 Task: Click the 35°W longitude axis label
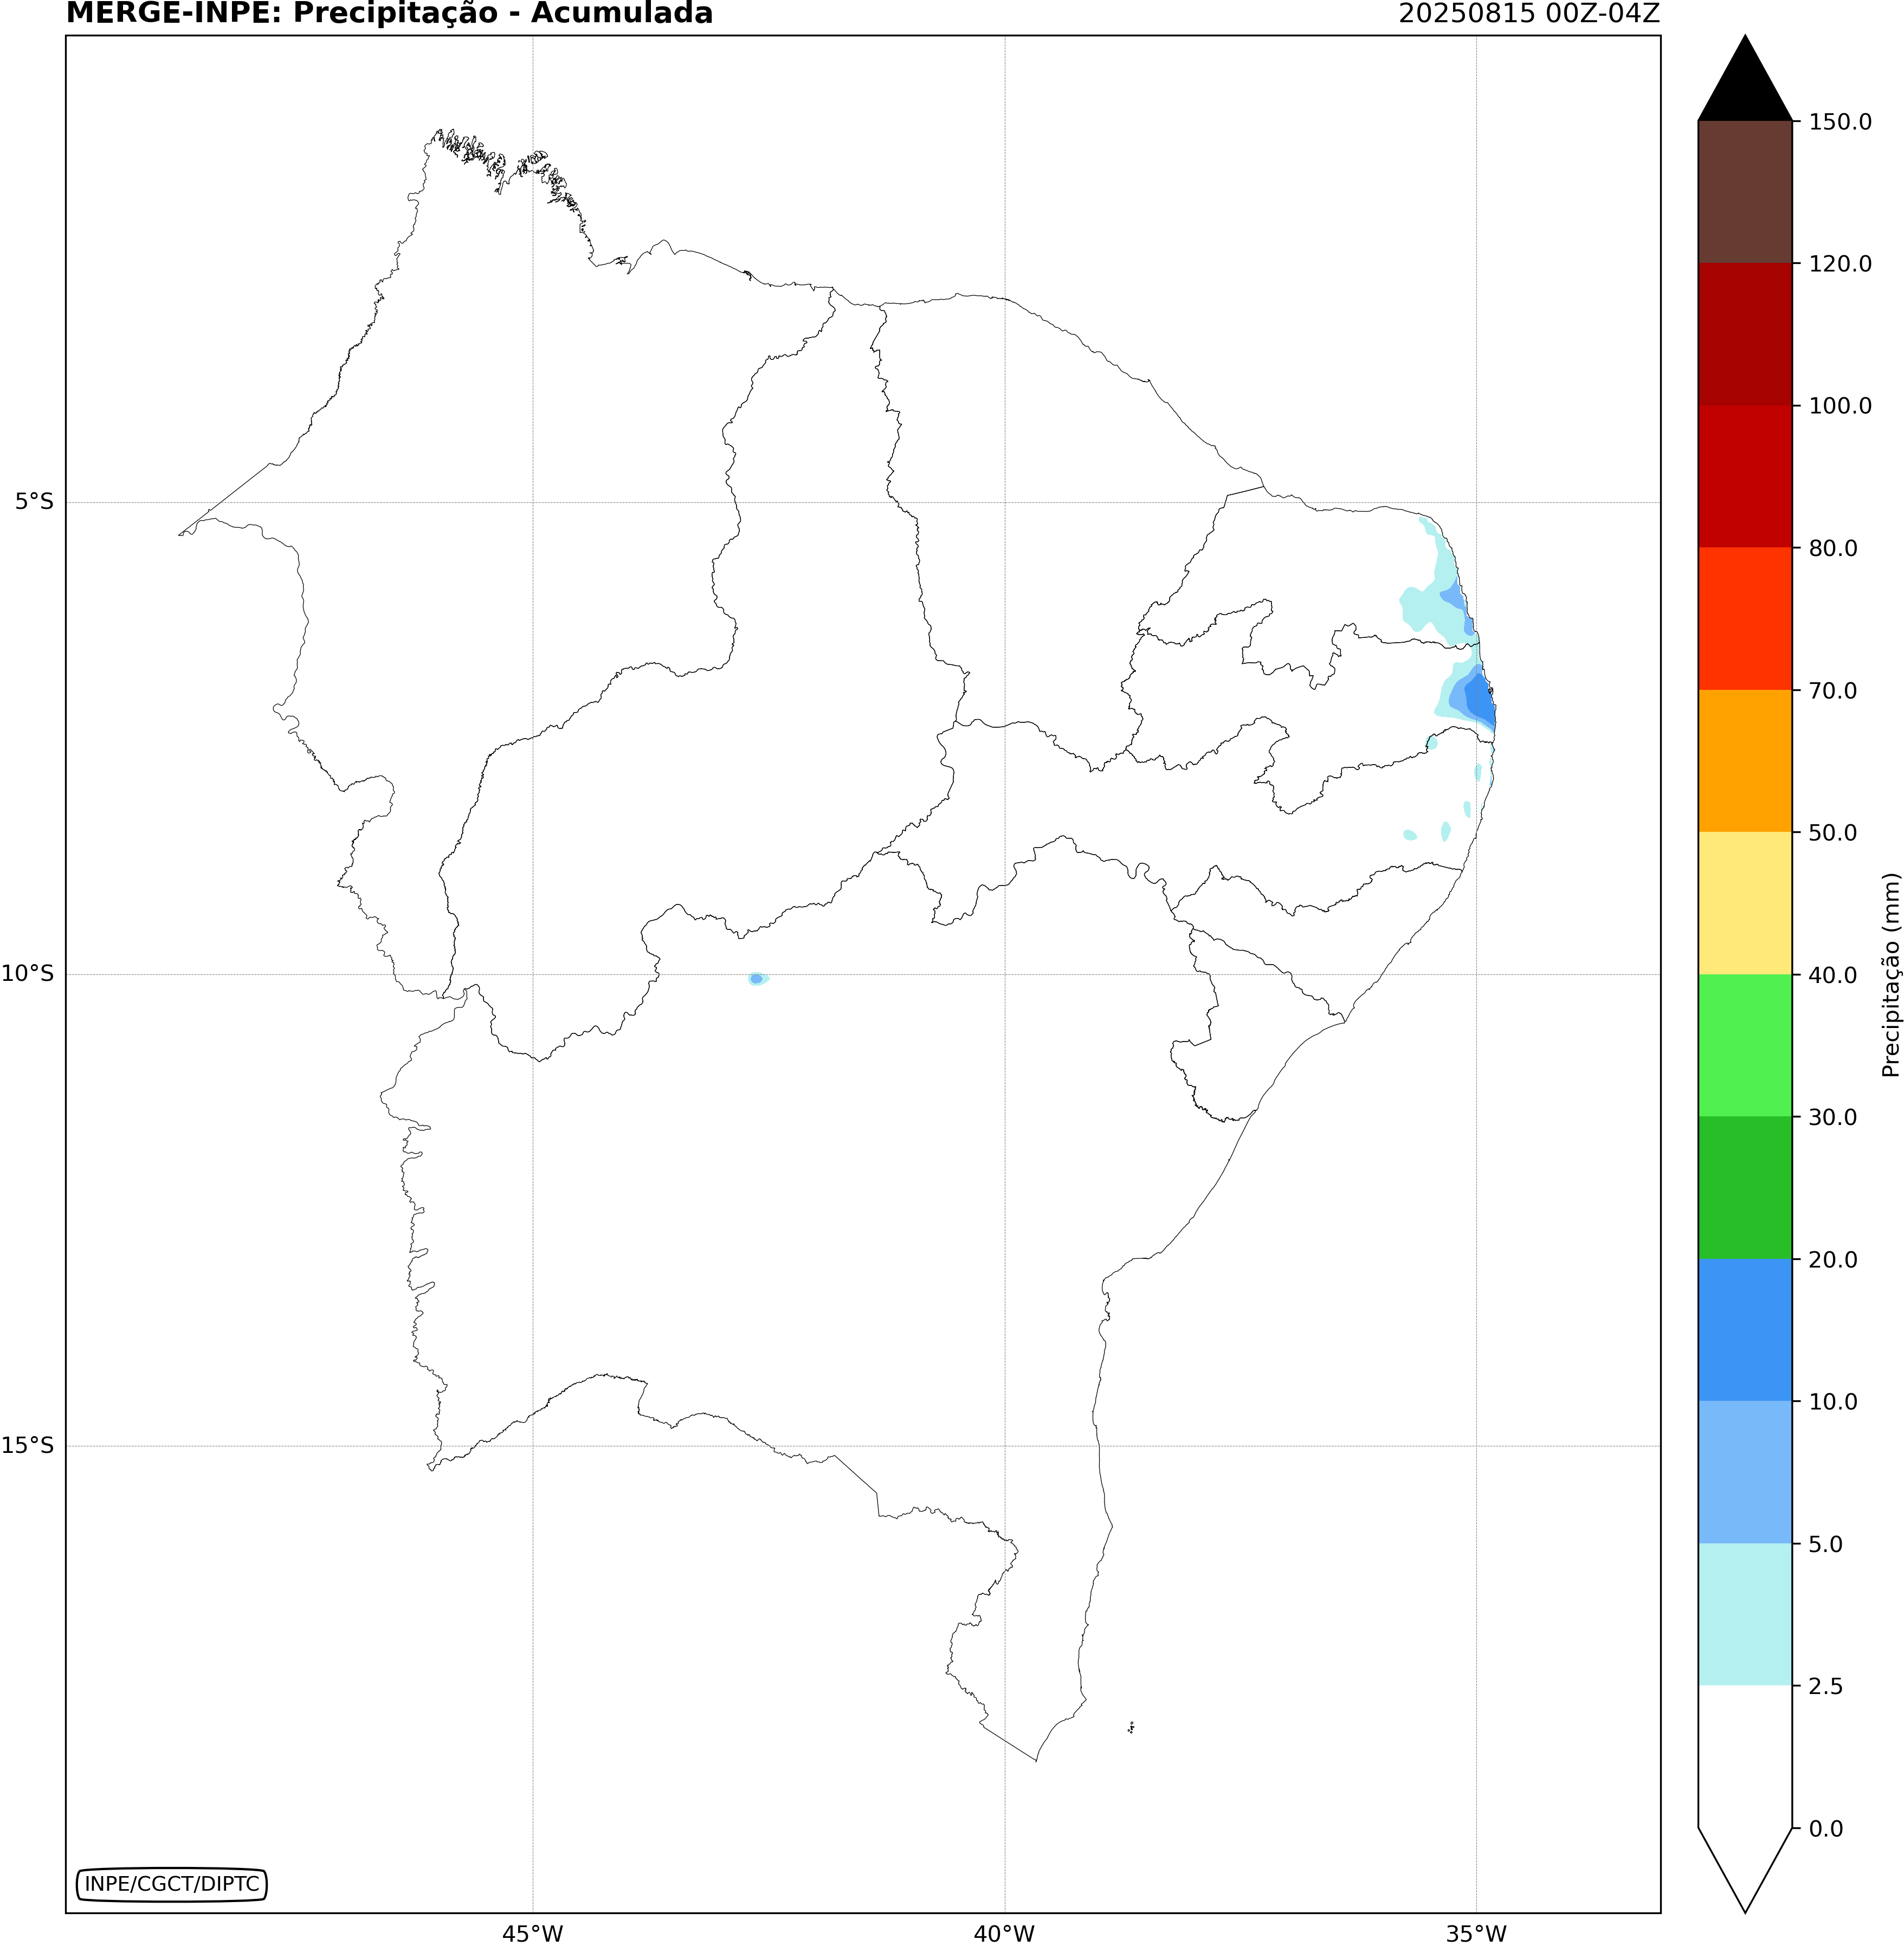[x=1476, y=1933]
